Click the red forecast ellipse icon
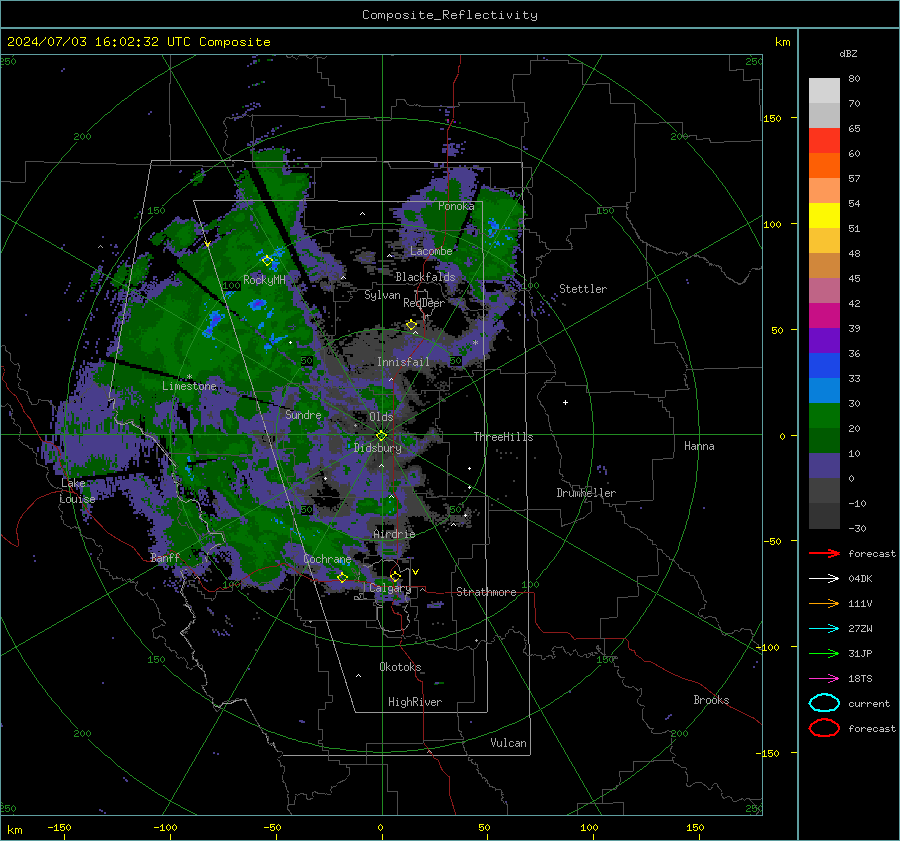Viewport: 900px width, 841px height. click(824, 728)
